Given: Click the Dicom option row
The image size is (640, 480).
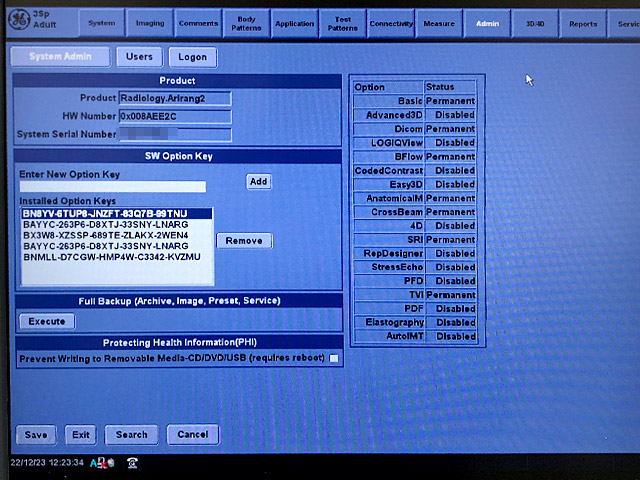Looking at the screenshot, I should coord(415,129).
